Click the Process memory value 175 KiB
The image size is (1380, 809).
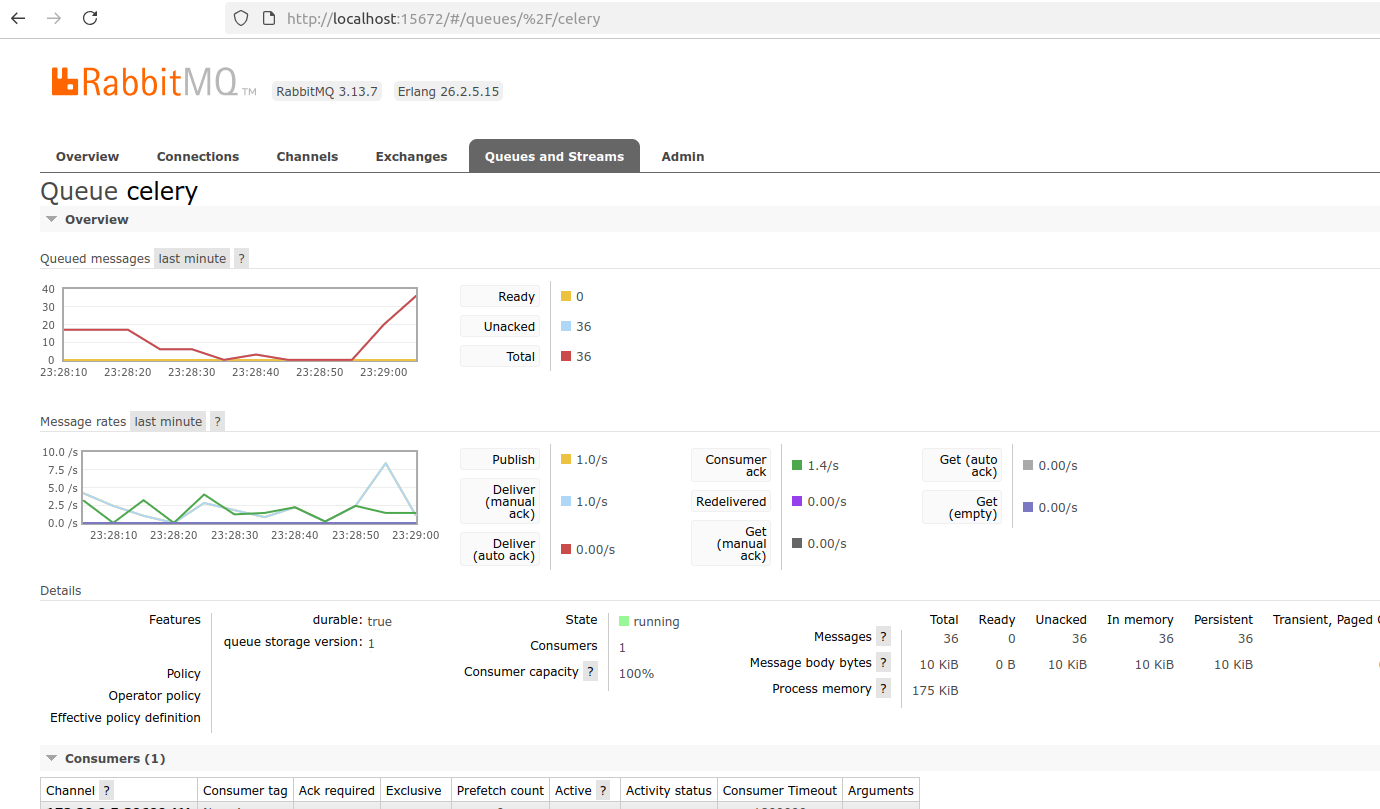[935, 690]
